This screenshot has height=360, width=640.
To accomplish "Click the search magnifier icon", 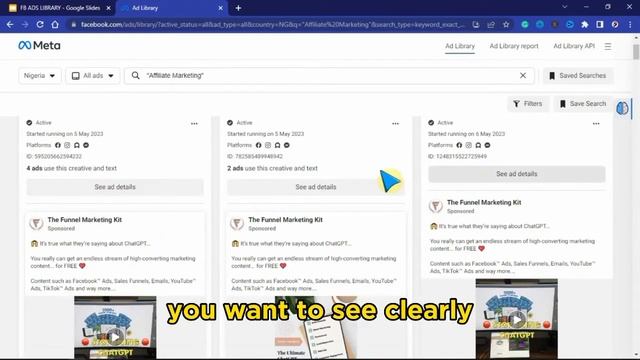I will click(x=136, y=76).
